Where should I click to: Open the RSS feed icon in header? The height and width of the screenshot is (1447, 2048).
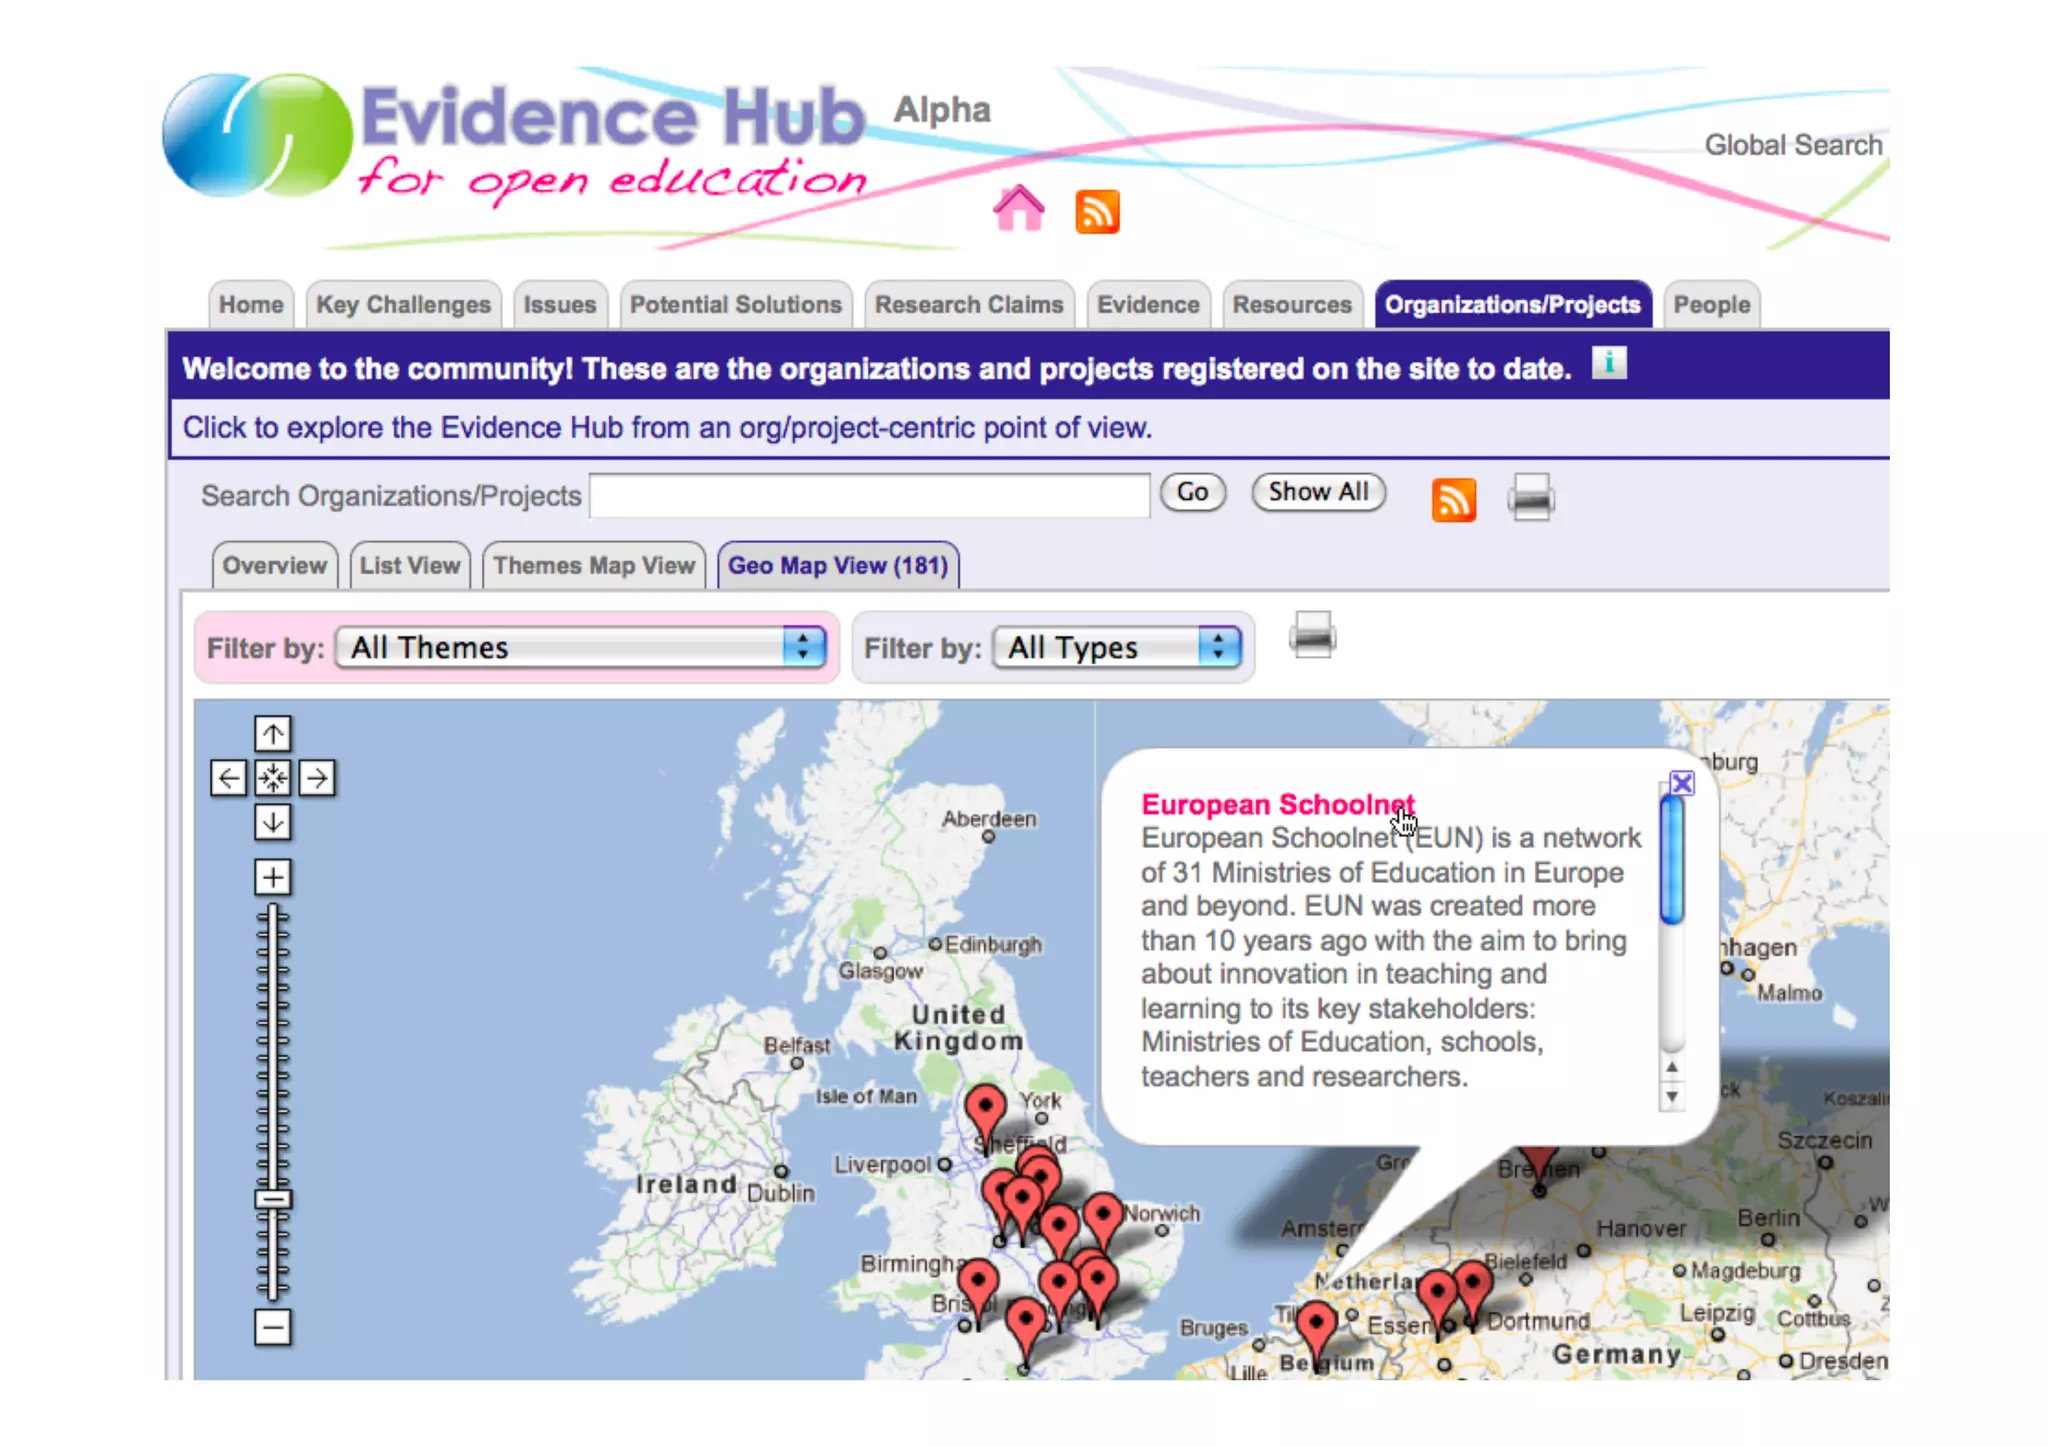tap(1097, 211)
